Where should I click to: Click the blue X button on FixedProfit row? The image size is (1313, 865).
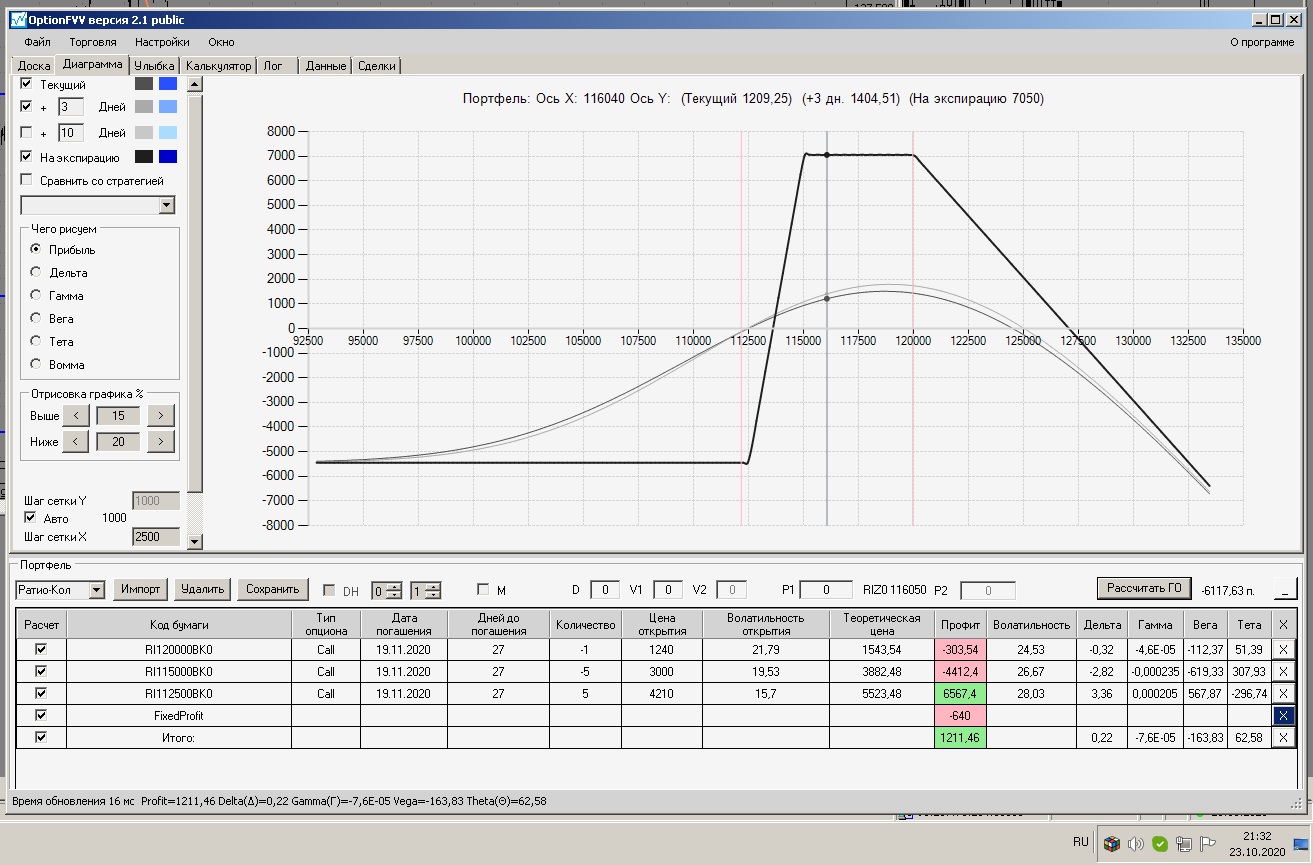[1284, 715]
